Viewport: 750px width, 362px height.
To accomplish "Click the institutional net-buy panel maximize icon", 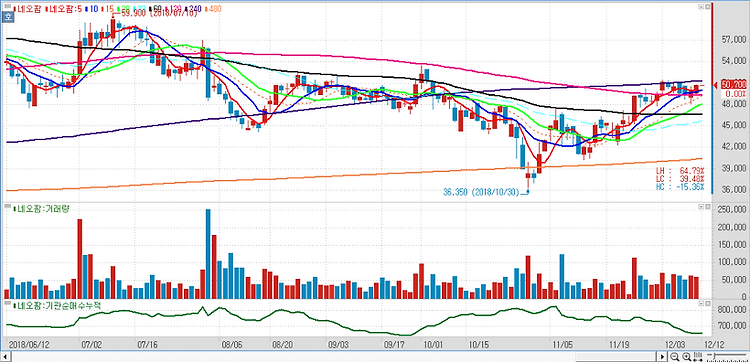I will click(x=701, y=304).
